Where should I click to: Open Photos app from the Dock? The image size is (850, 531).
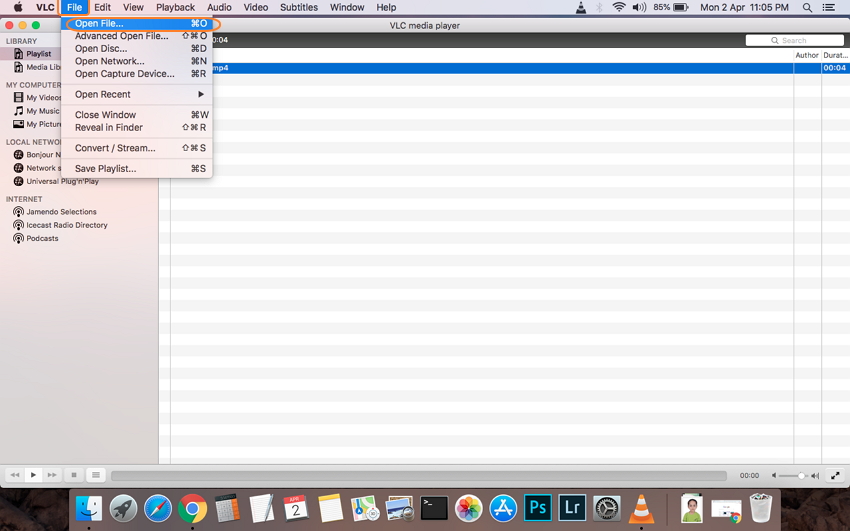(468, 509)
